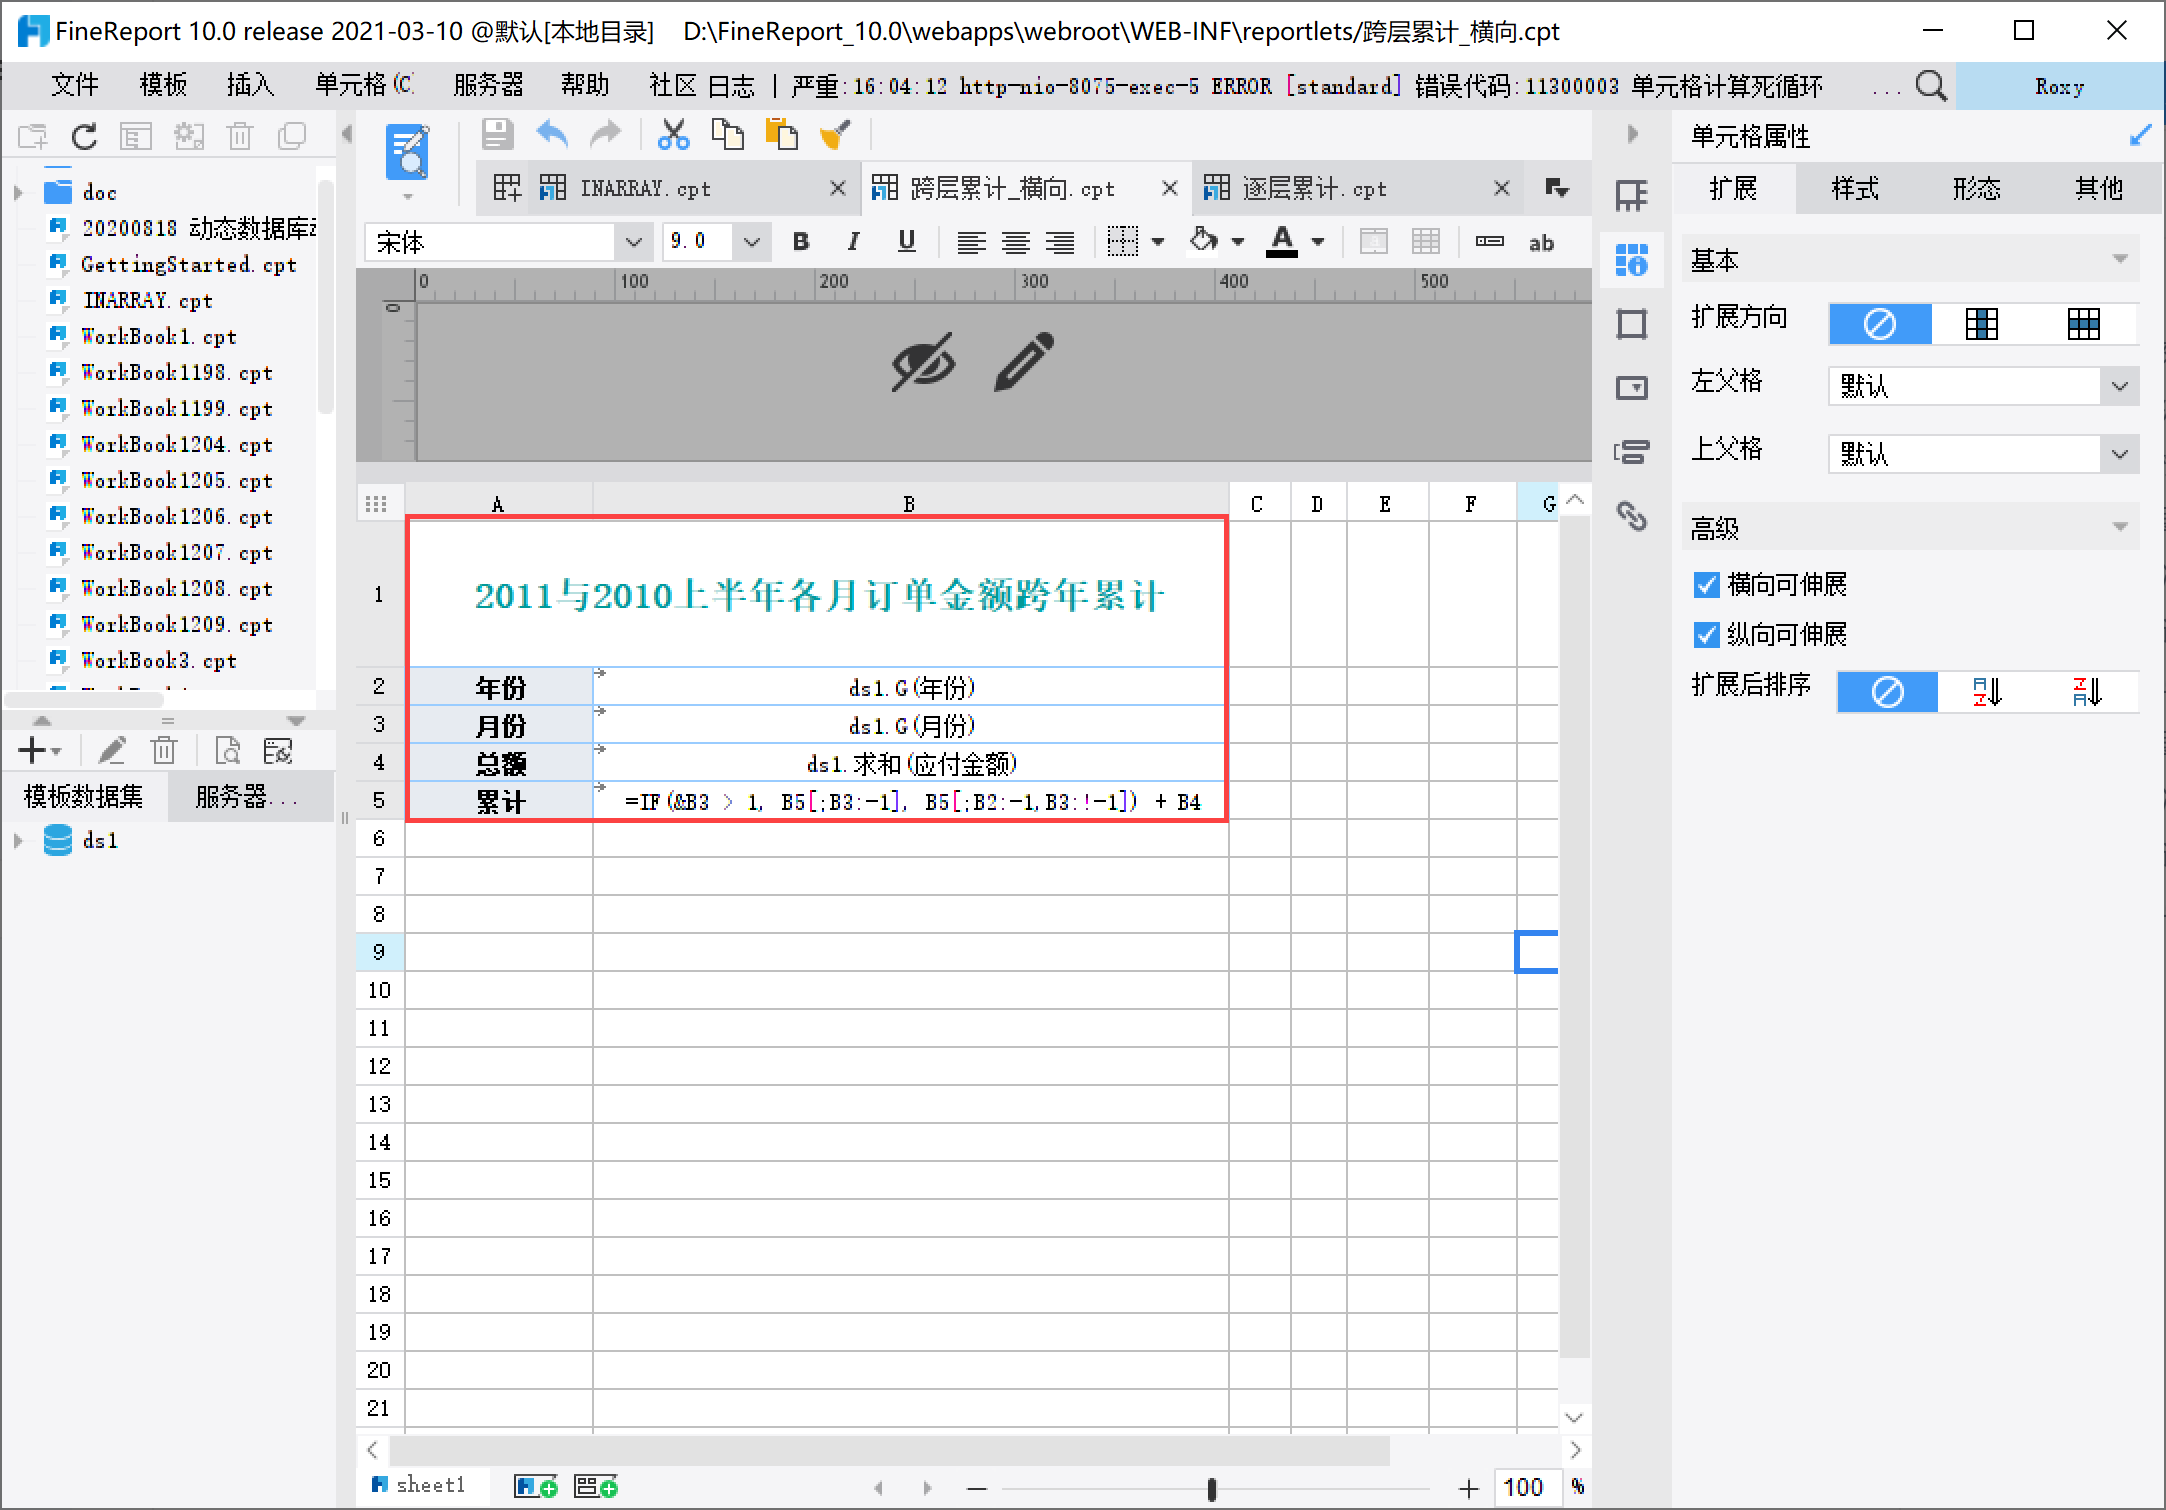Image resolution: width=2166 pixels, height=1510 pixels.
Task: Open the WorkBook1206.cpt file
Action: pyautogui.click(x=176, y=517)
